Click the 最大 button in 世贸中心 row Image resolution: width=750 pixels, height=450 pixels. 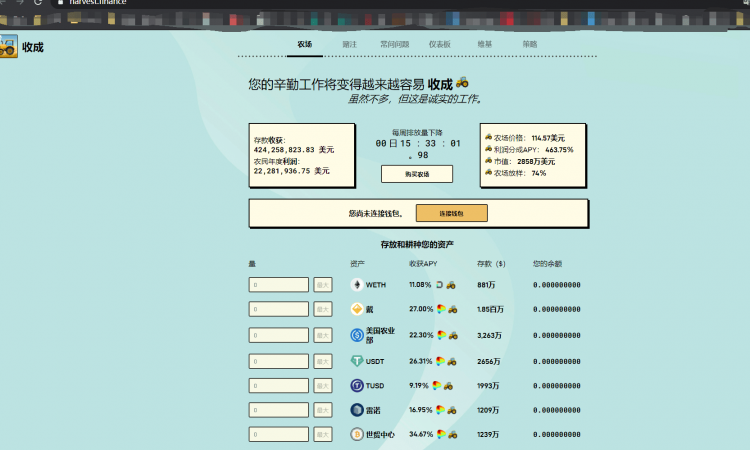click(x=323, y=434)
